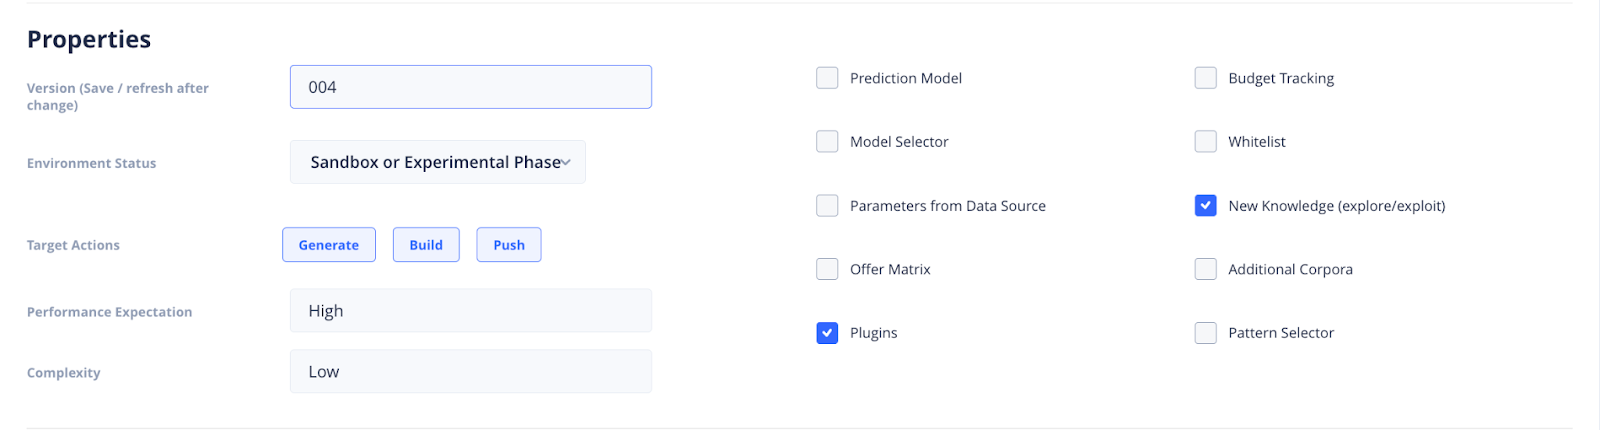
Task: Click the Push button
Action: point(509,245)
